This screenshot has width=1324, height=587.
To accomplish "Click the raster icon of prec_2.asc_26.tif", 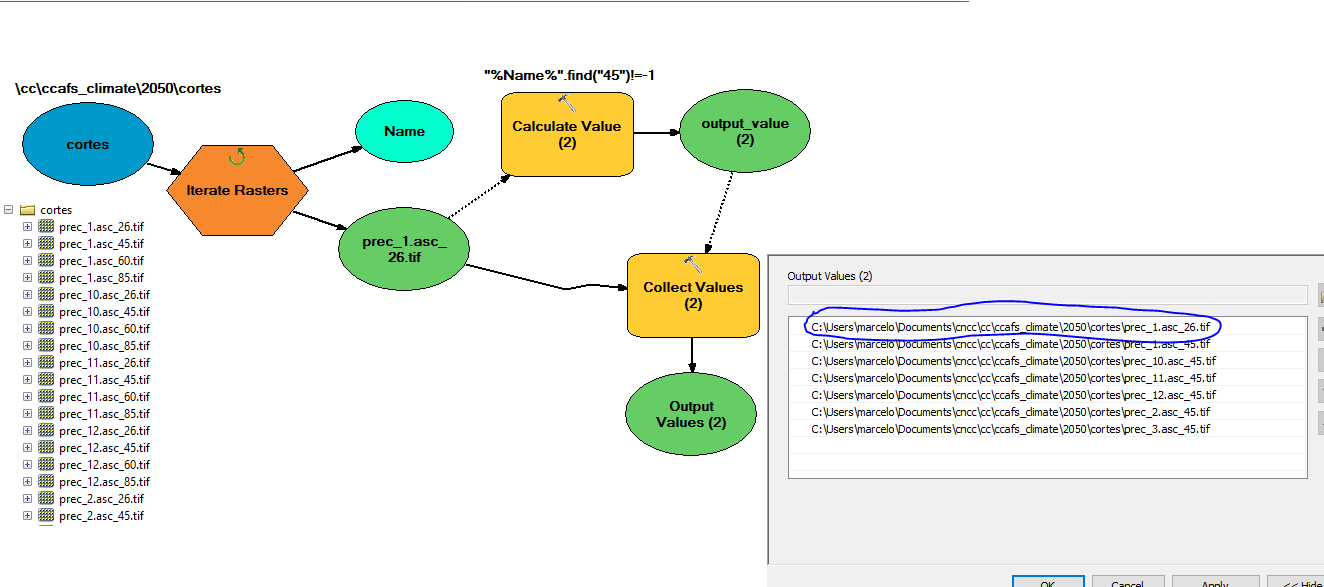I will click(46, 499).
